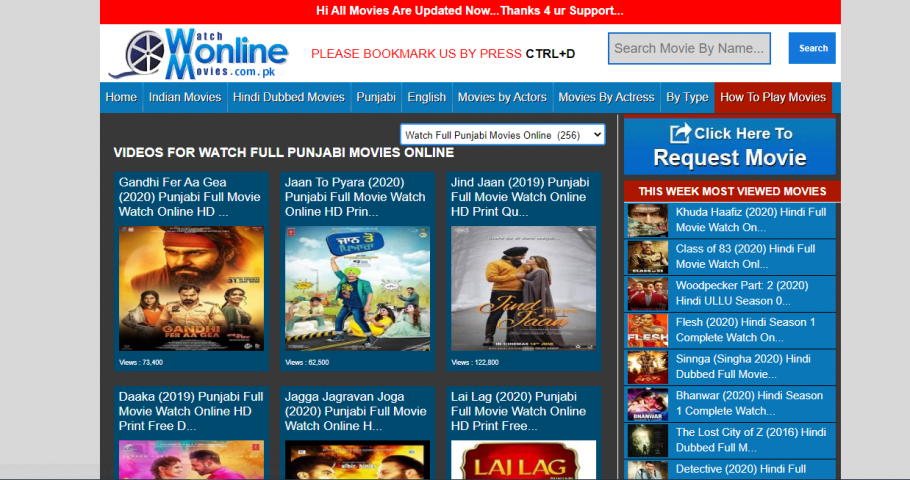Image resolution: width=910 pixels, height=480 pixels.
Task: Click 'PLEASE BOOKMARK US BY PRESS CTRL+D' text
Action: point(443,54)
